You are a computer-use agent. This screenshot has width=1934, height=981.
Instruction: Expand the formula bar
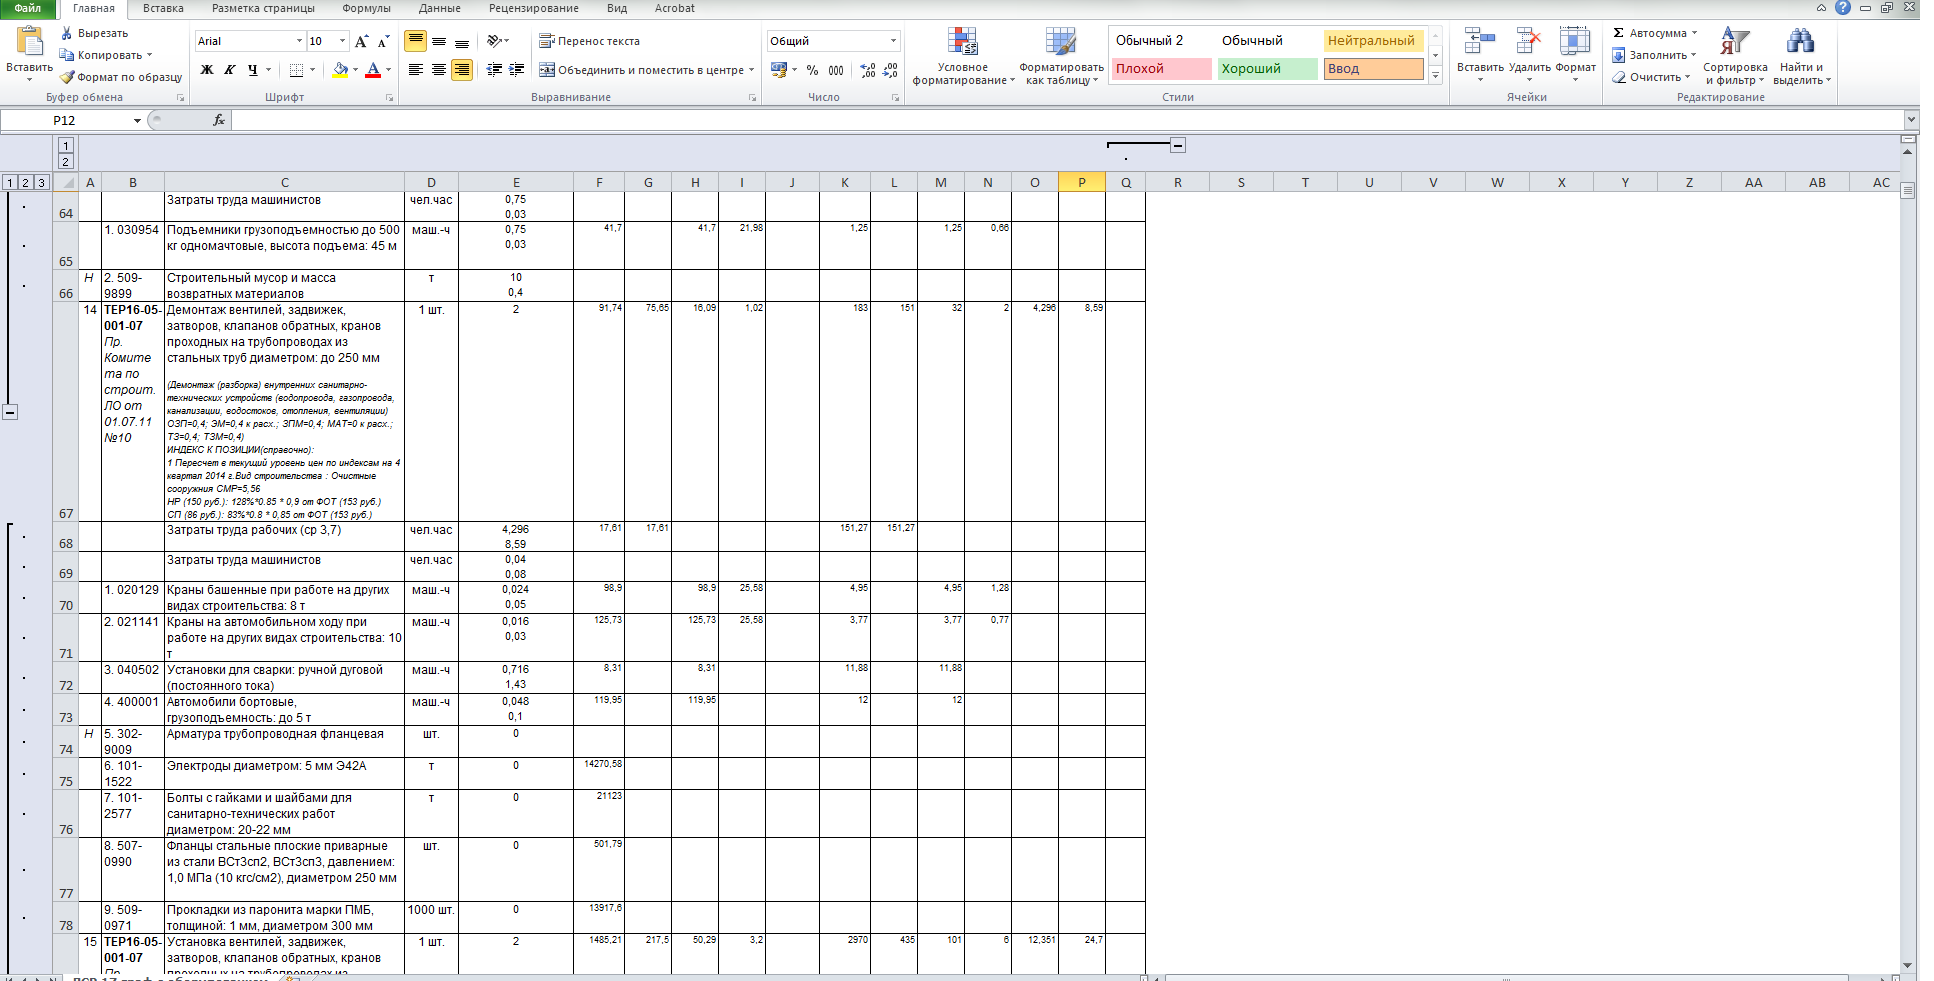(x=1911, y=120)
